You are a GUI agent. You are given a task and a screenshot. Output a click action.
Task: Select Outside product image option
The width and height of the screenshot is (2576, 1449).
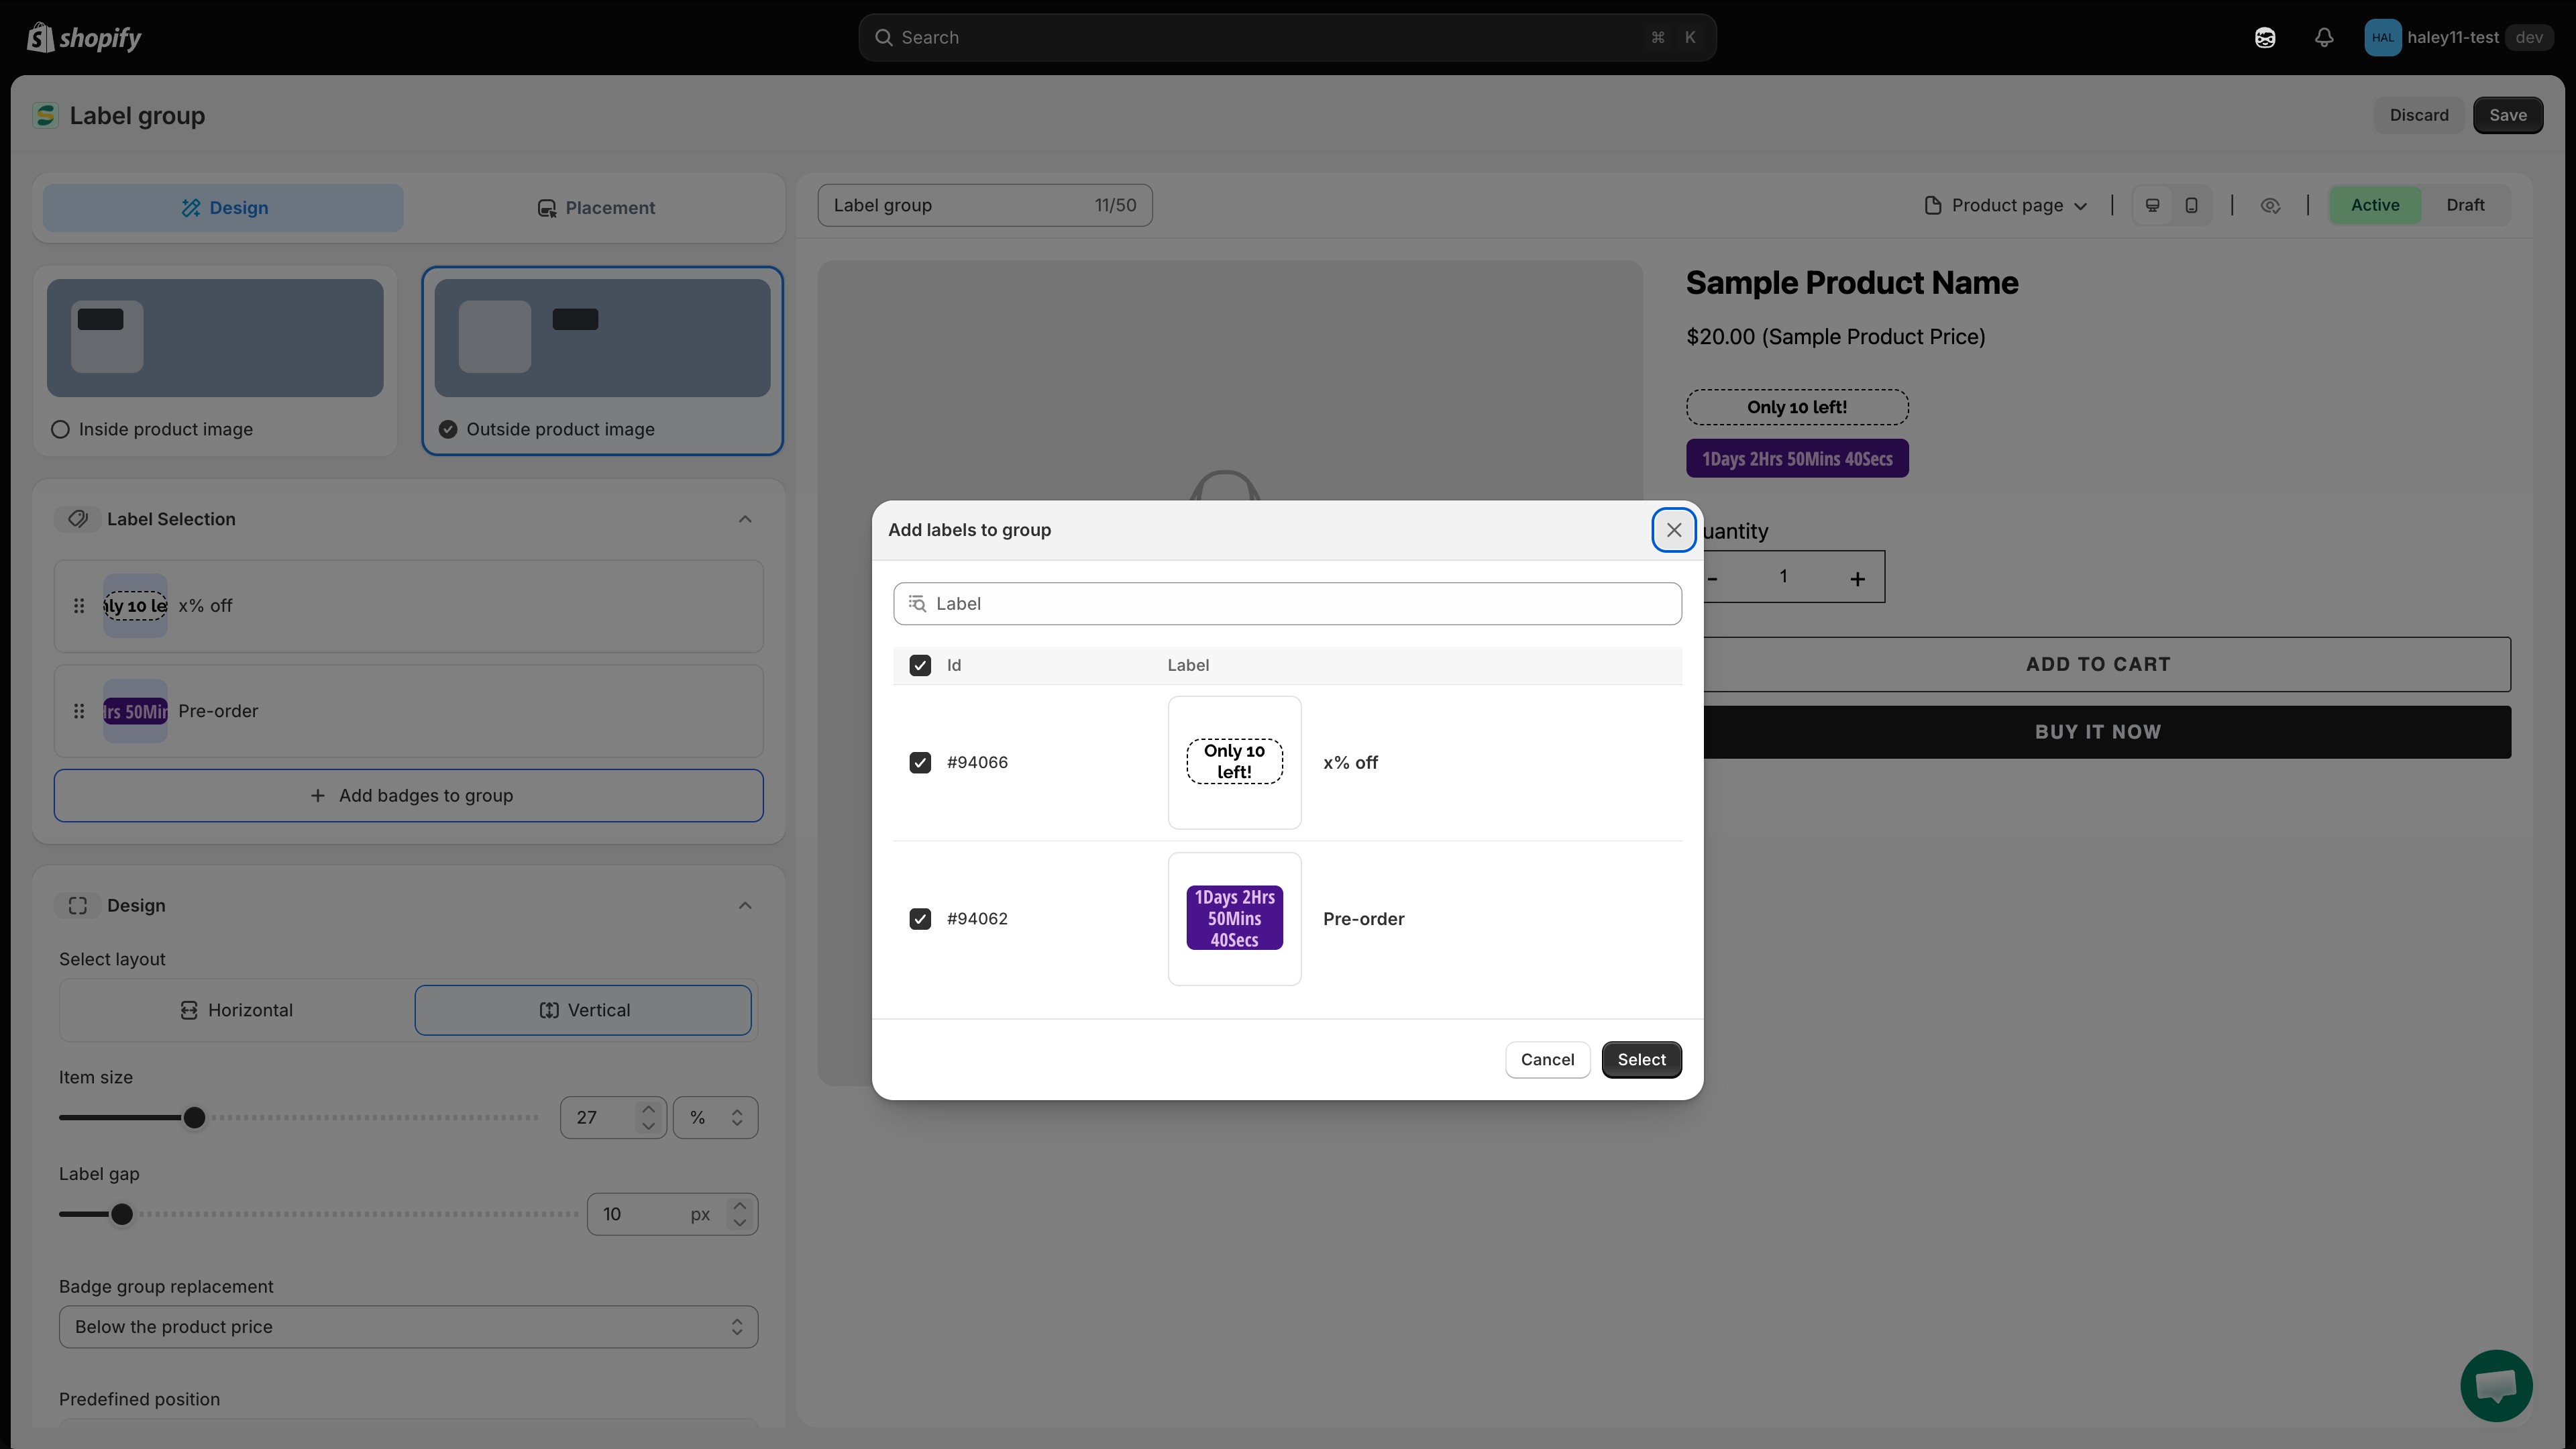point(602,360)
